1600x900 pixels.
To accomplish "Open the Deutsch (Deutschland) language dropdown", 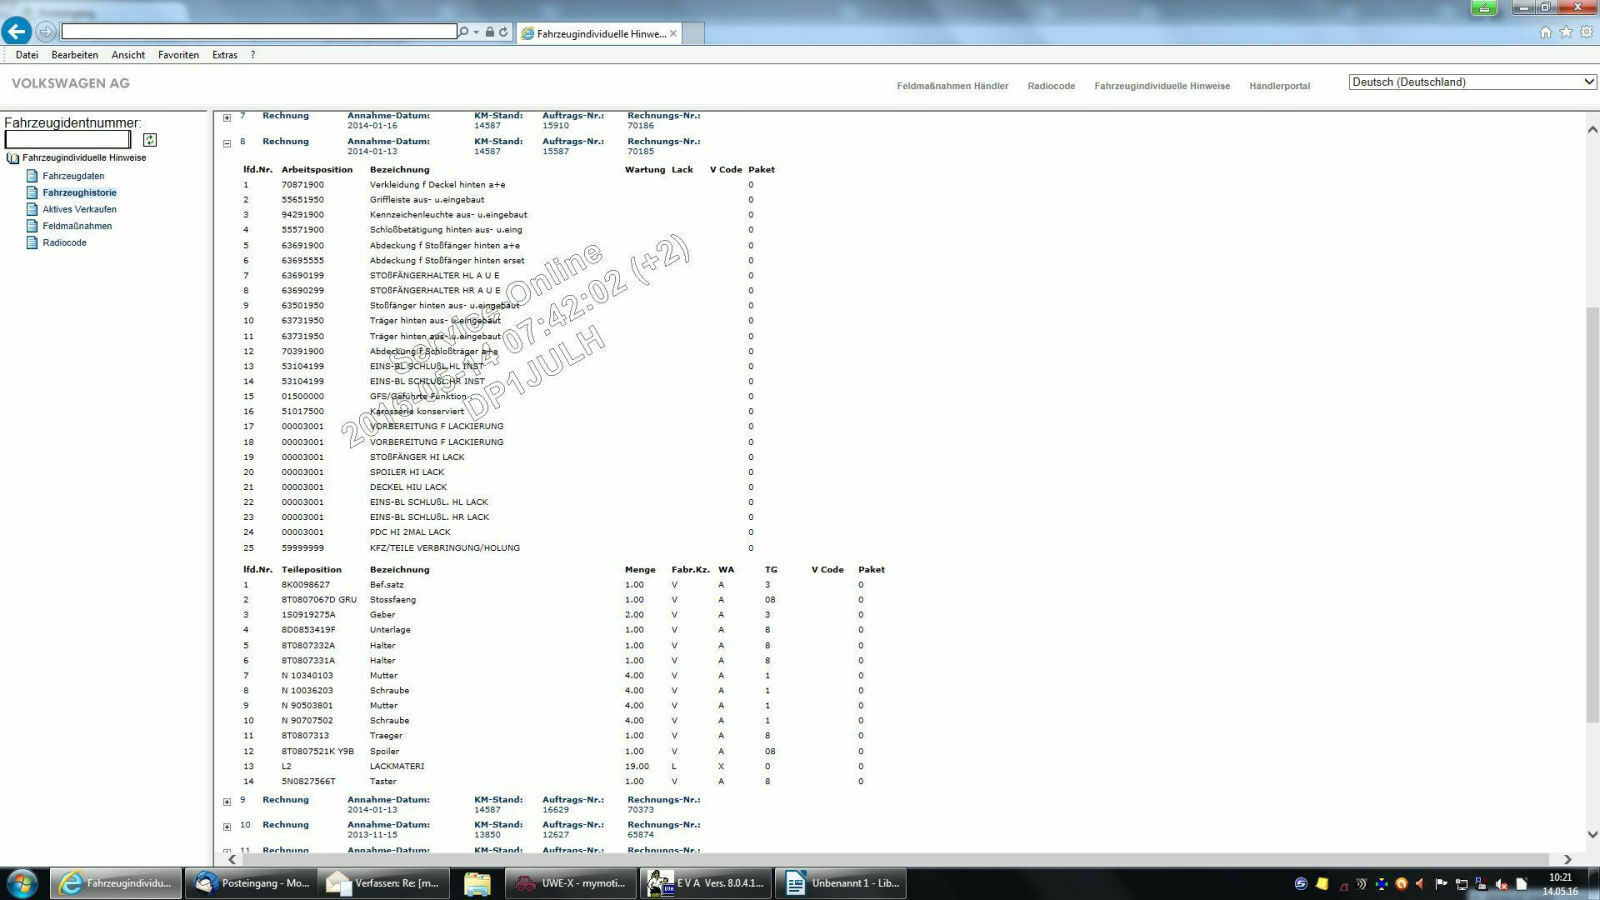I will click(1472, 82).
